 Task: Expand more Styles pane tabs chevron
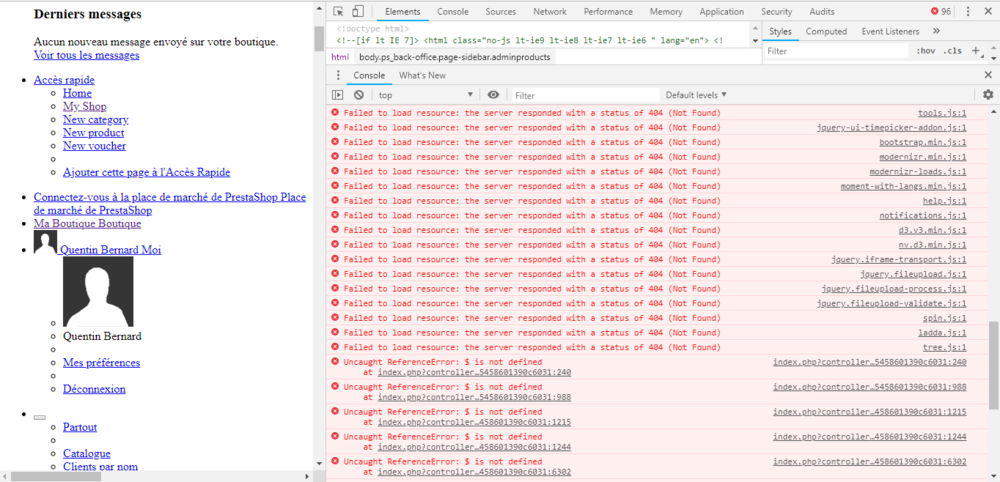(936, 31)
